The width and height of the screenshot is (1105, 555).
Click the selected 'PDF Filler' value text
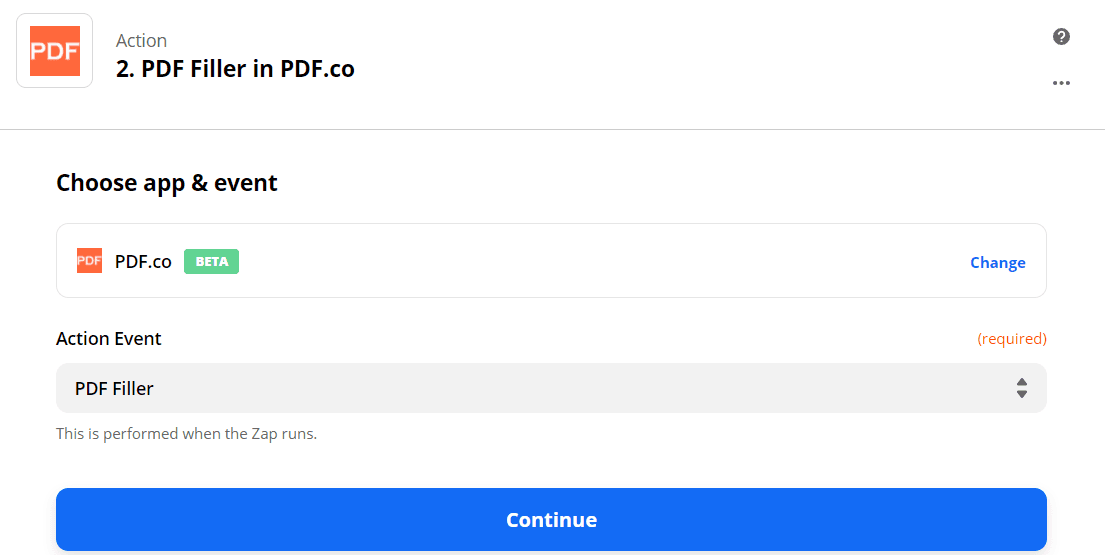point(114,388)
